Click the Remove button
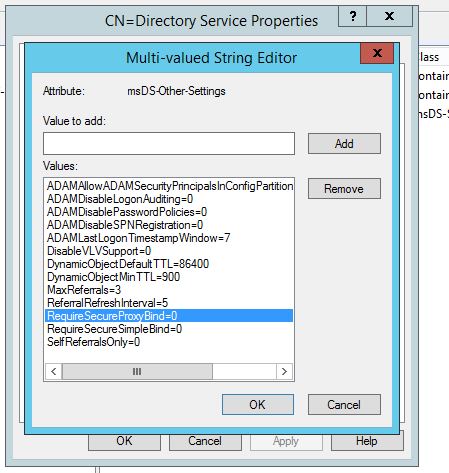449x473 pixels. click(x=344, y=189)
